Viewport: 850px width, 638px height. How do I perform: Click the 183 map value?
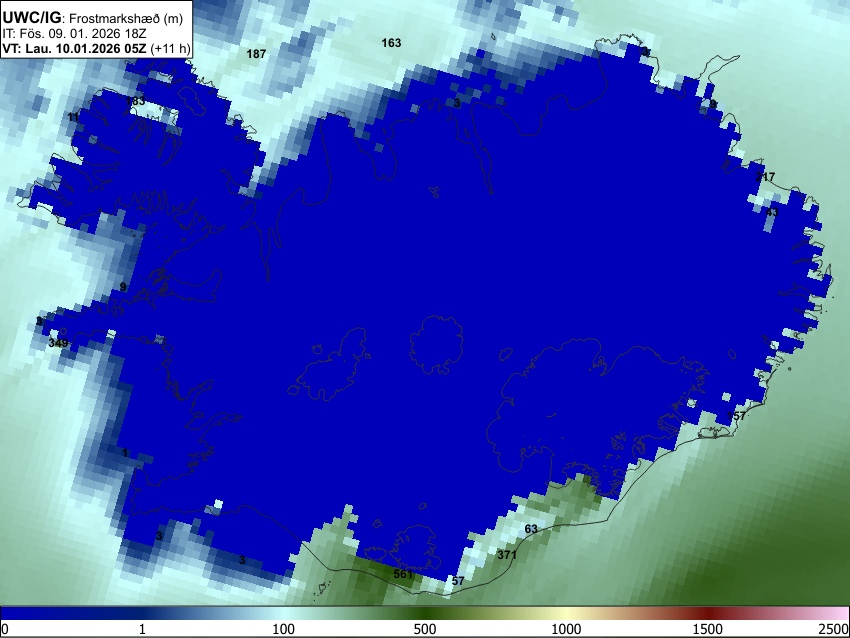[x=135, y=100]
